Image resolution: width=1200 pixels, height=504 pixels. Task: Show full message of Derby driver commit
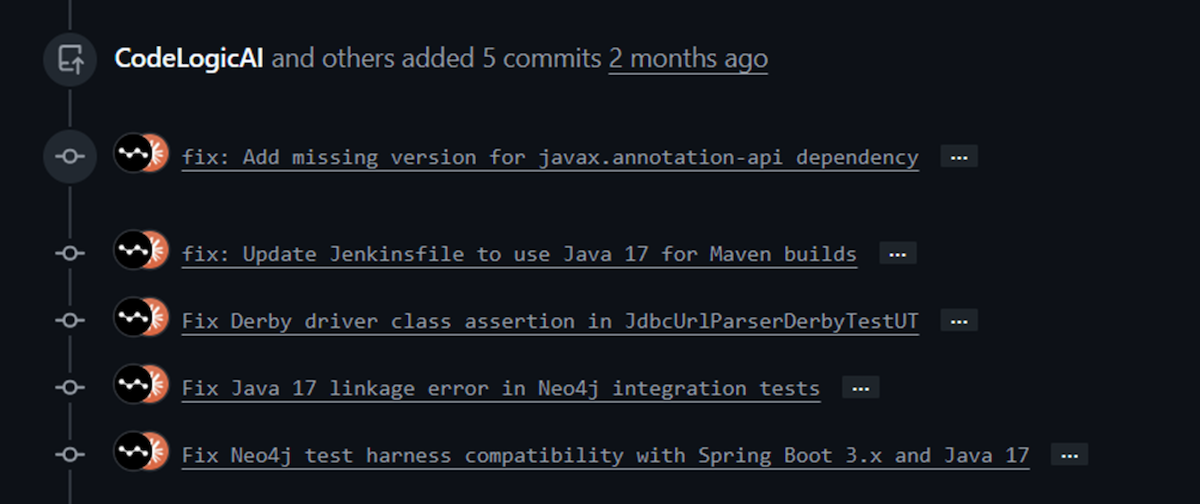[x=959, y=321]
